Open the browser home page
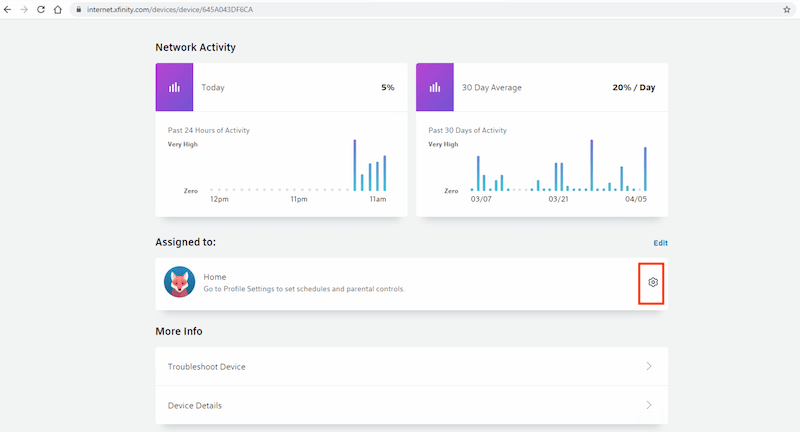Screen dimensions: 800x432 [58, 9]
